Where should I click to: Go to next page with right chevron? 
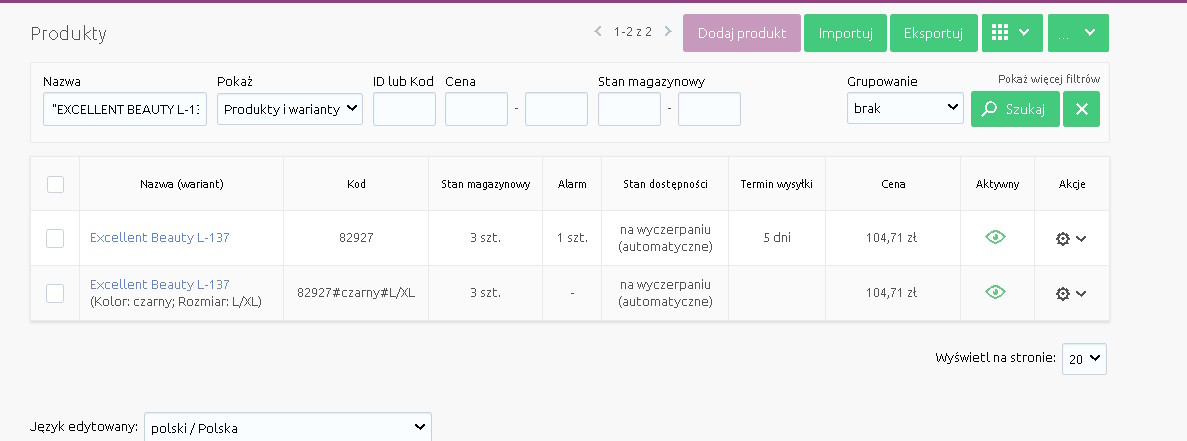[668, 32]
